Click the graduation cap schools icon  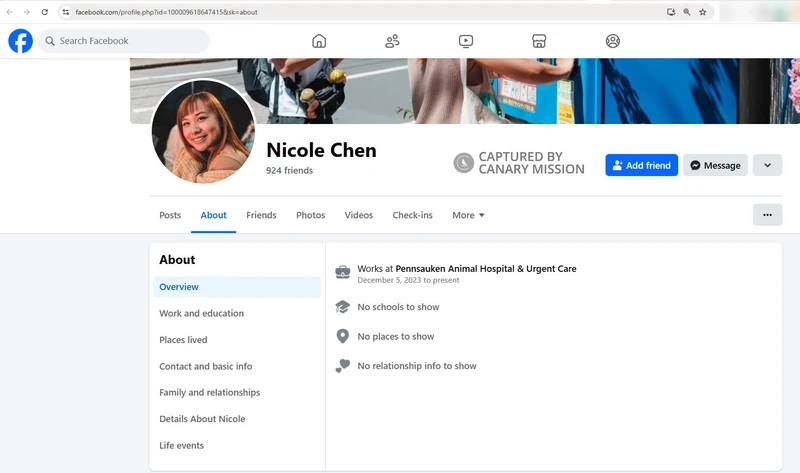(343, 307)
